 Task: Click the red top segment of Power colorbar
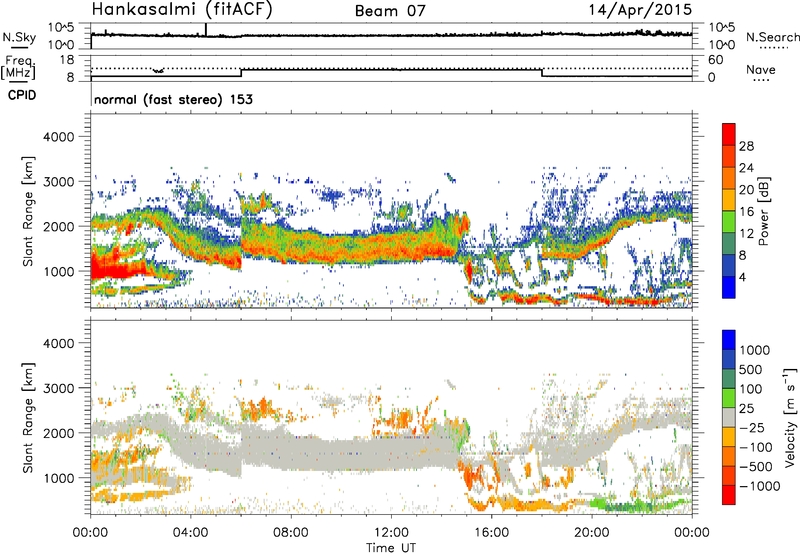[x=729, y=134]
